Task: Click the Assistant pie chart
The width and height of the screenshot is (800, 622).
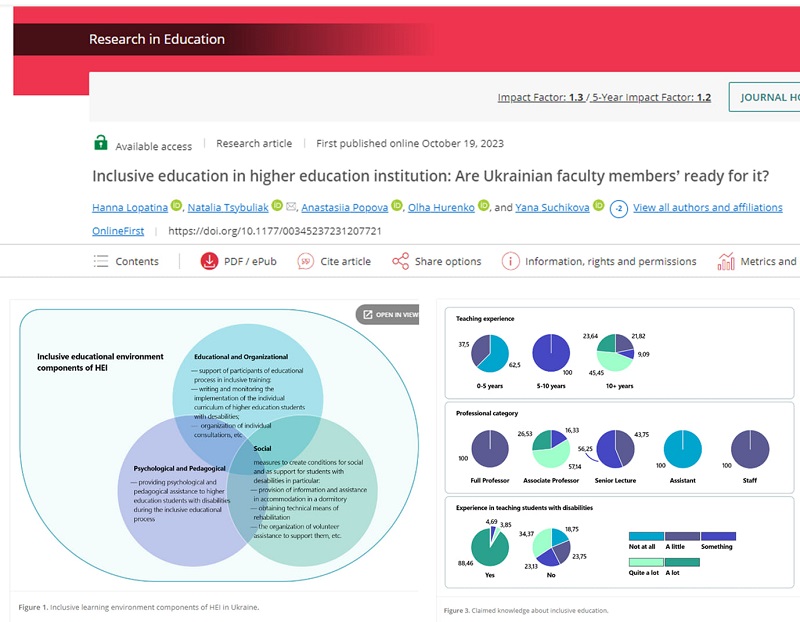Action: pyautogui.click(x=683, y=449)
